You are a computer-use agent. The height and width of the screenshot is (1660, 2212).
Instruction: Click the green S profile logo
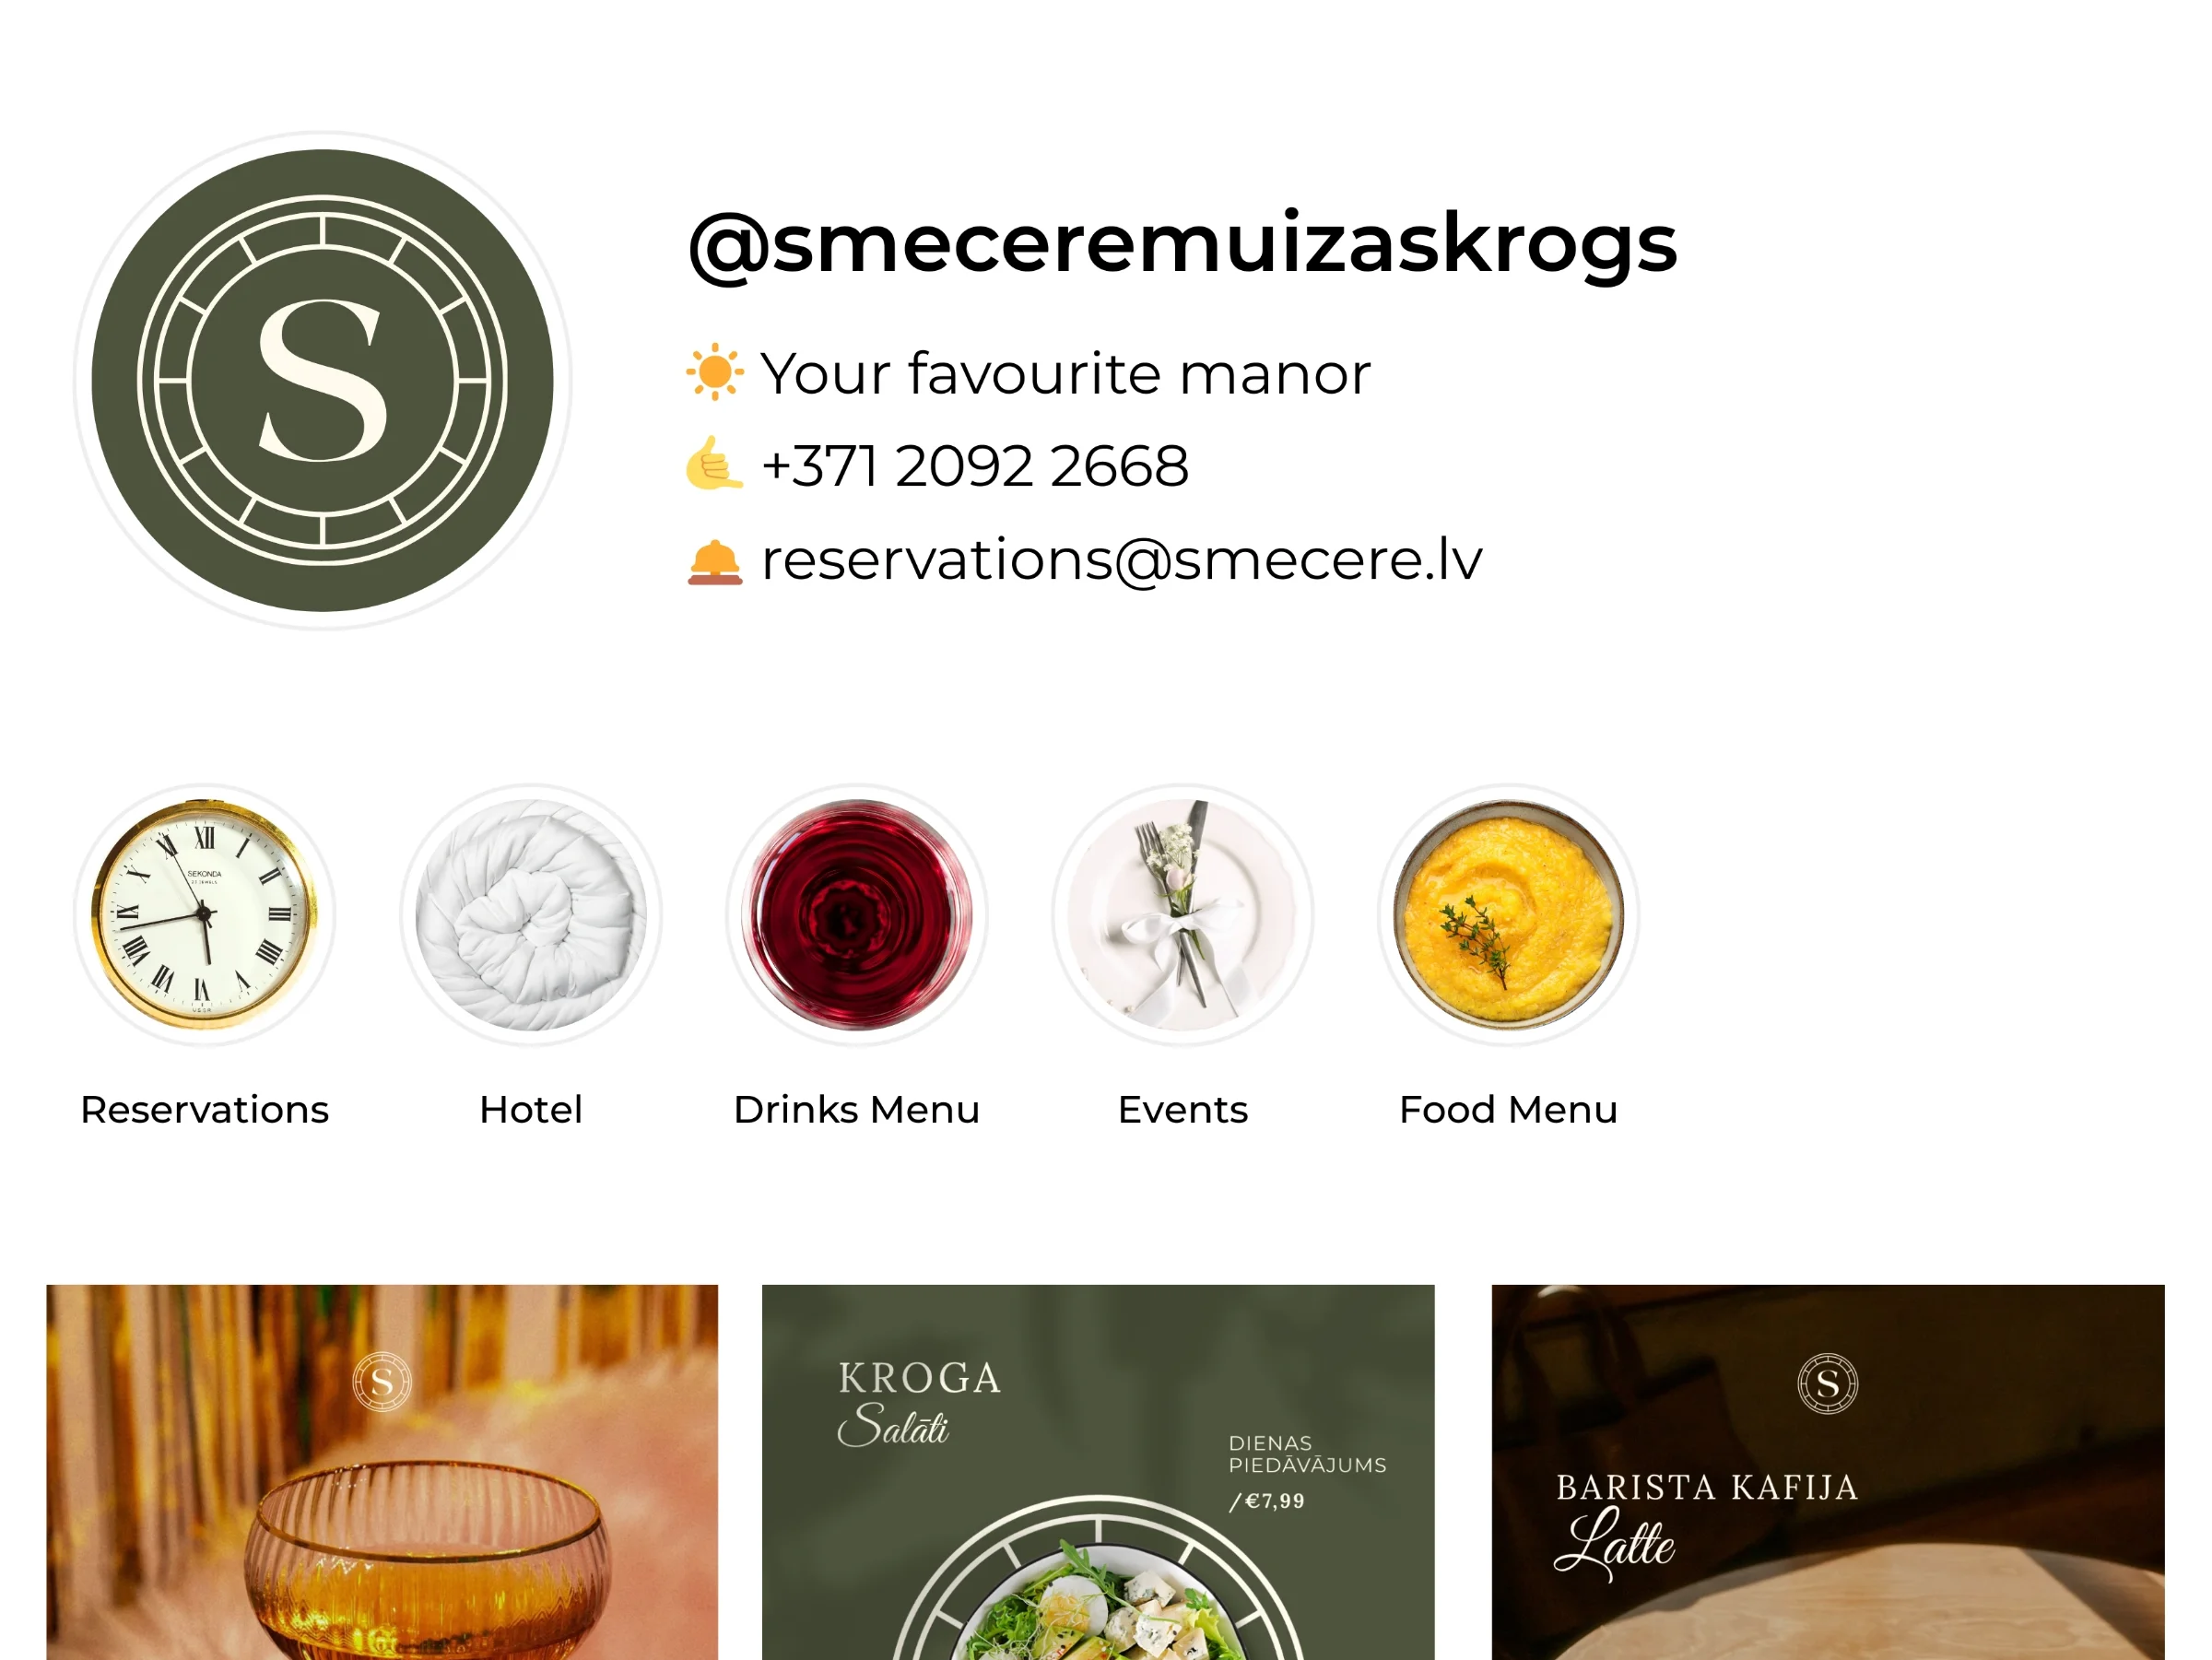point(322,380)
